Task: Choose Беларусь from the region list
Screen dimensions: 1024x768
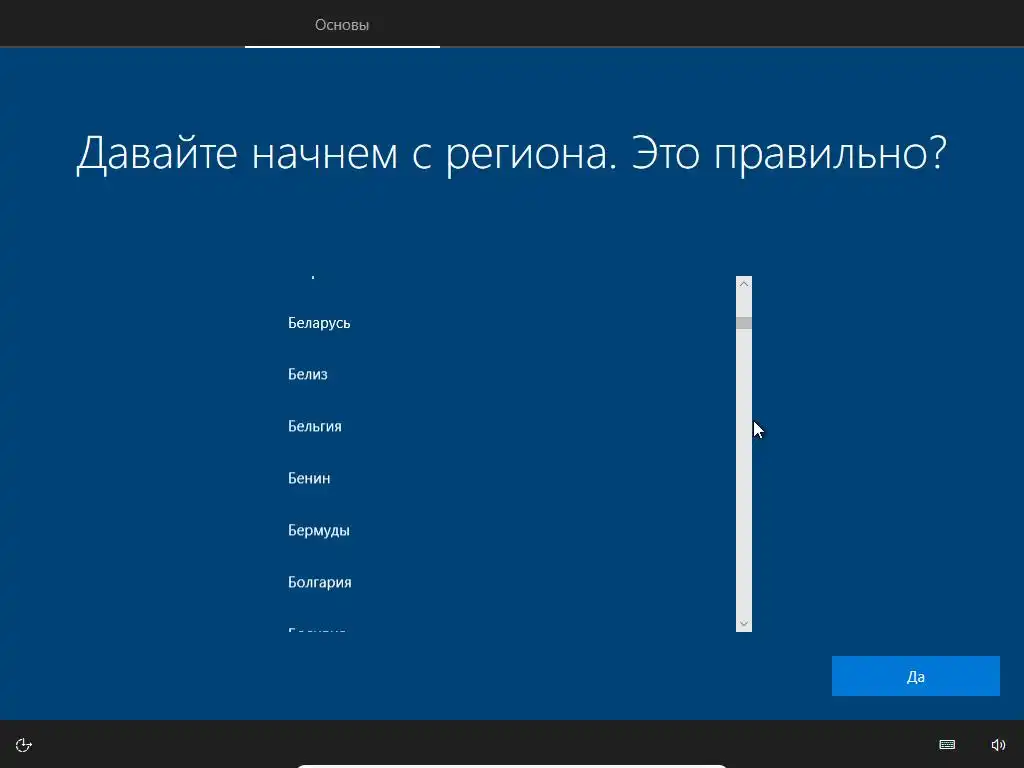Action: tap(319, 323)
